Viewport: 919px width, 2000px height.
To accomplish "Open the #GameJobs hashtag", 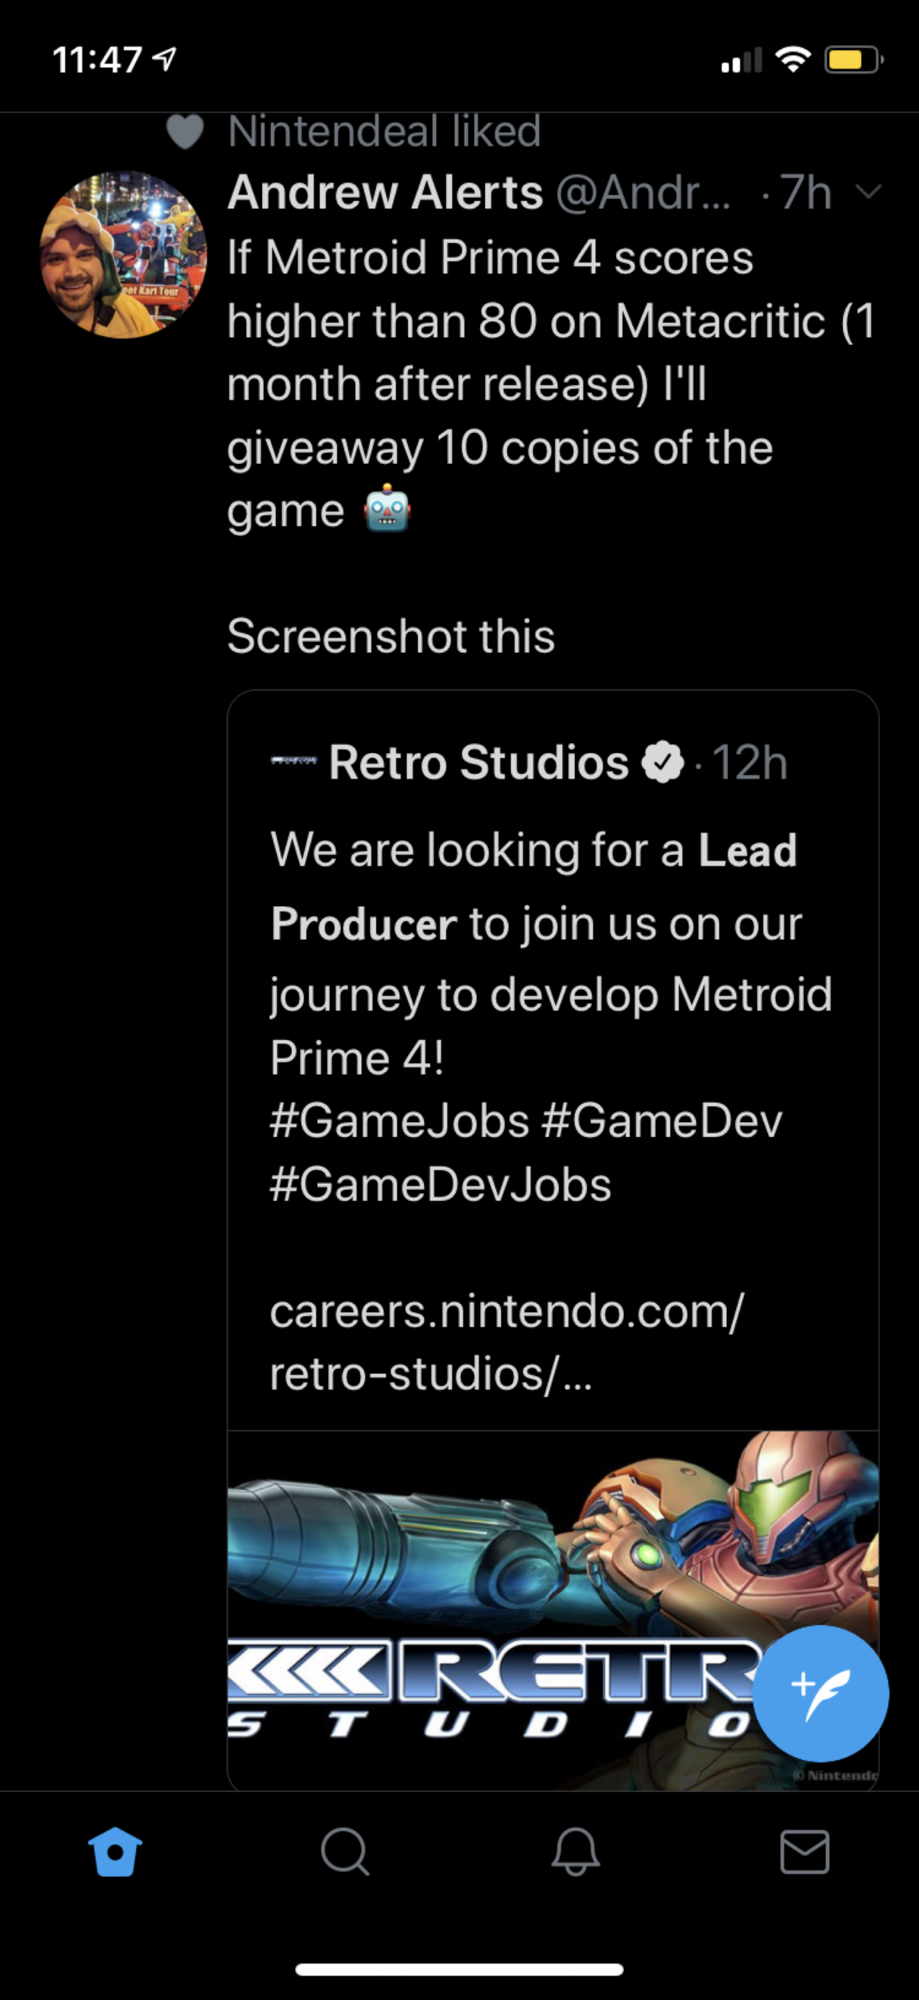I will [398, 1121].
